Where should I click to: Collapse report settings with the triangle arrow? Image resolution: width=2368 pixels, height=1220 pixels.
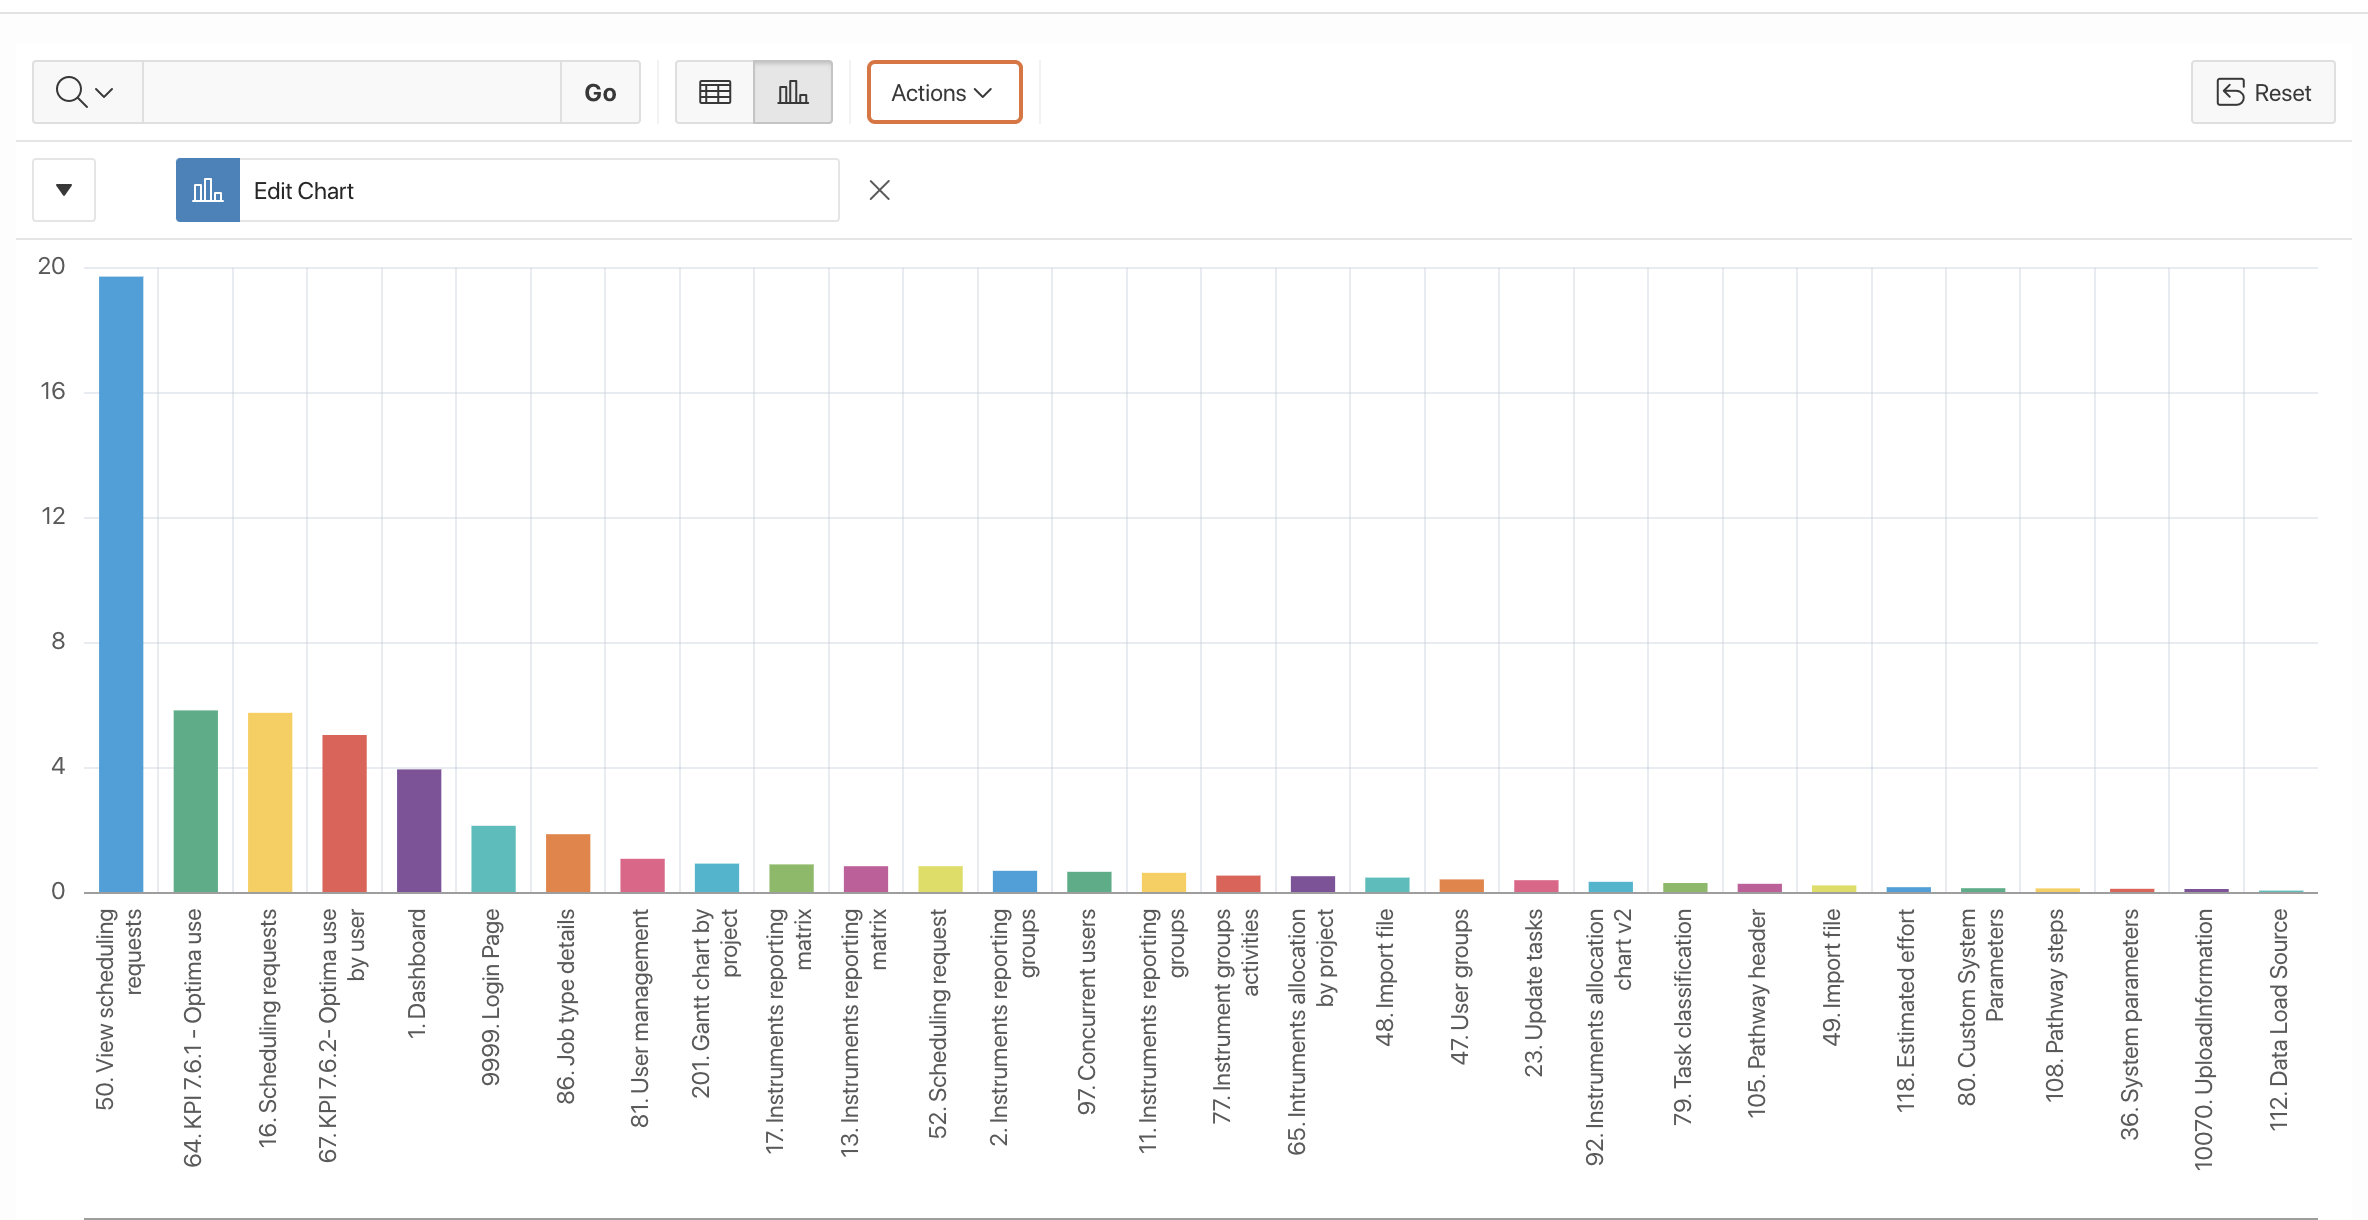[x=64, y=190]
